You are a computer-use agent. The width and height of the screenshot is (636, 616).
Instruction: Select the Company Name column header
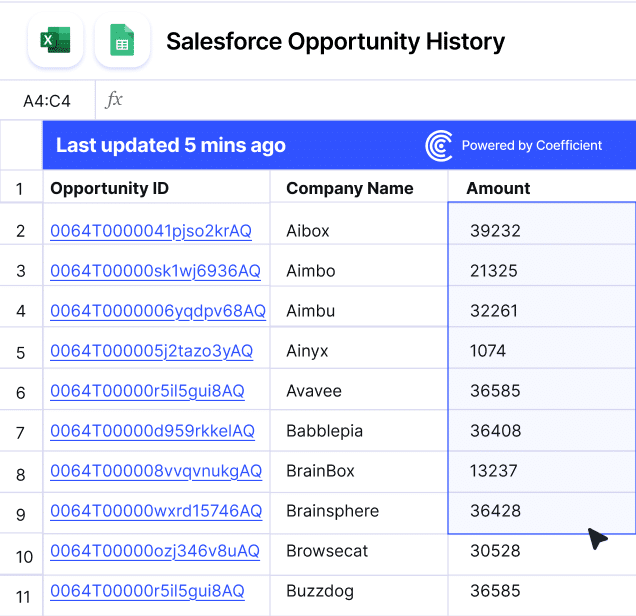pos(359,187)
